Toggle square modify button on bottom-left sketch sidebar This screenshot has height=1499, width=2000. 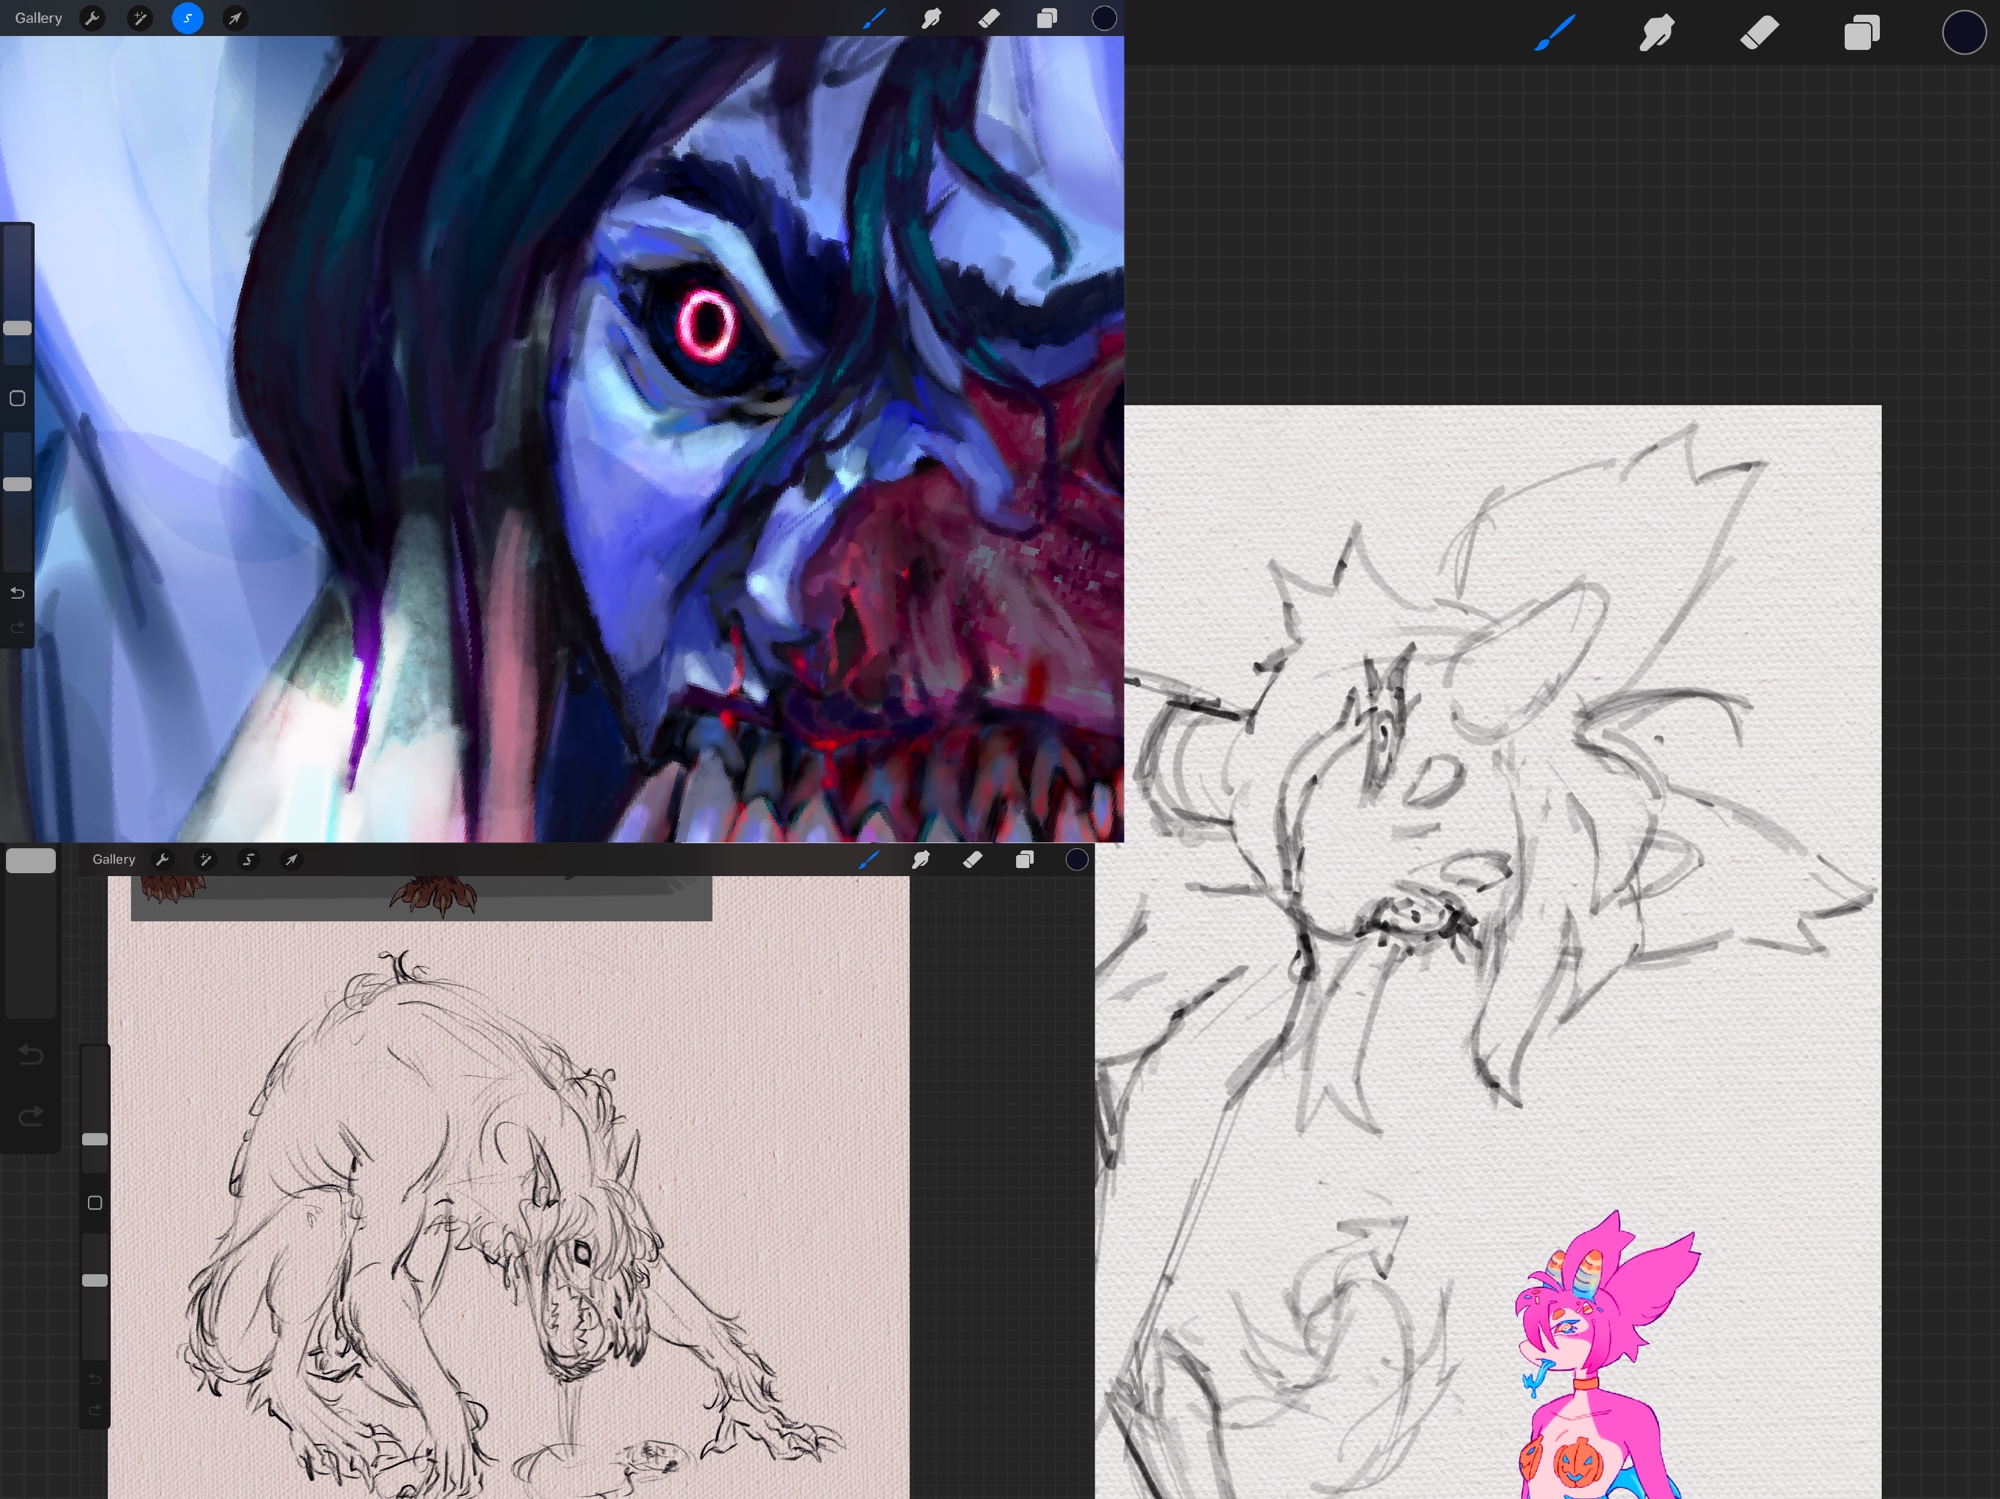(x=95, y=1202)
